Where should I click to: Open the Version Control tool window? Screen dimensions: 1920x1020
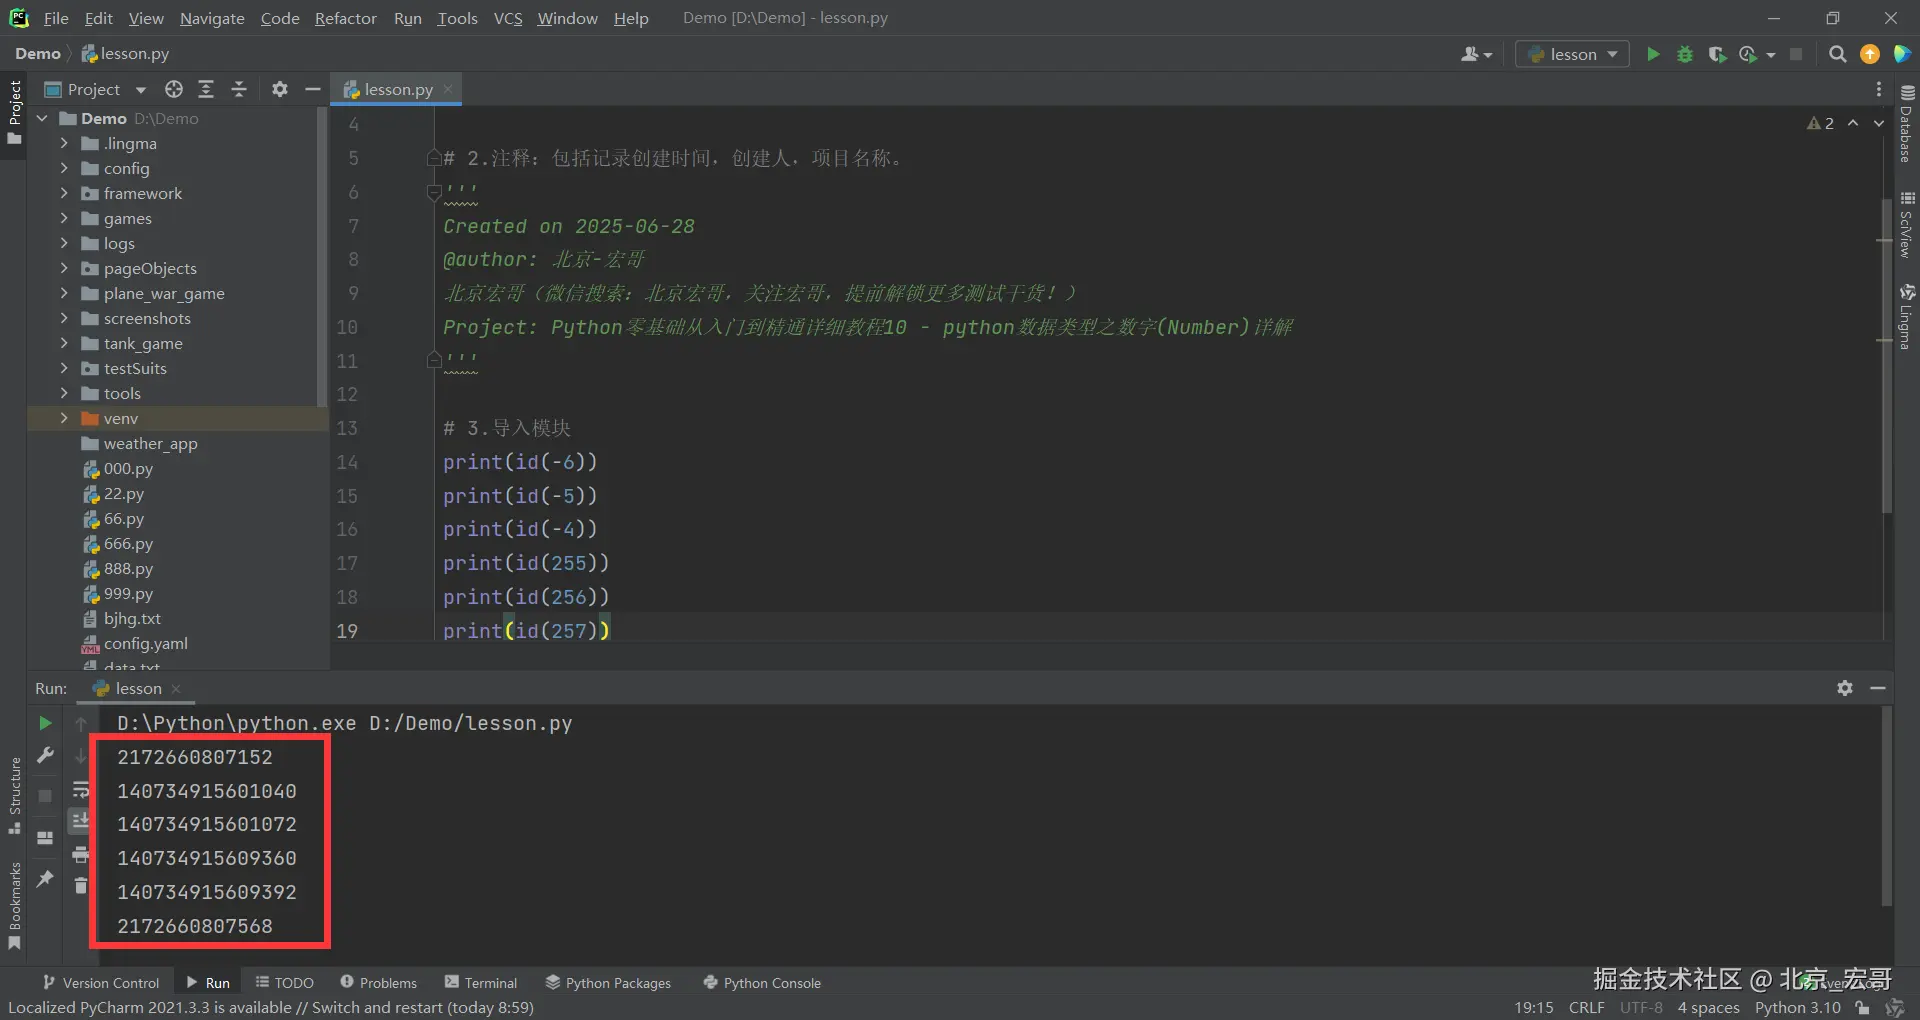[x=100, y=983]
